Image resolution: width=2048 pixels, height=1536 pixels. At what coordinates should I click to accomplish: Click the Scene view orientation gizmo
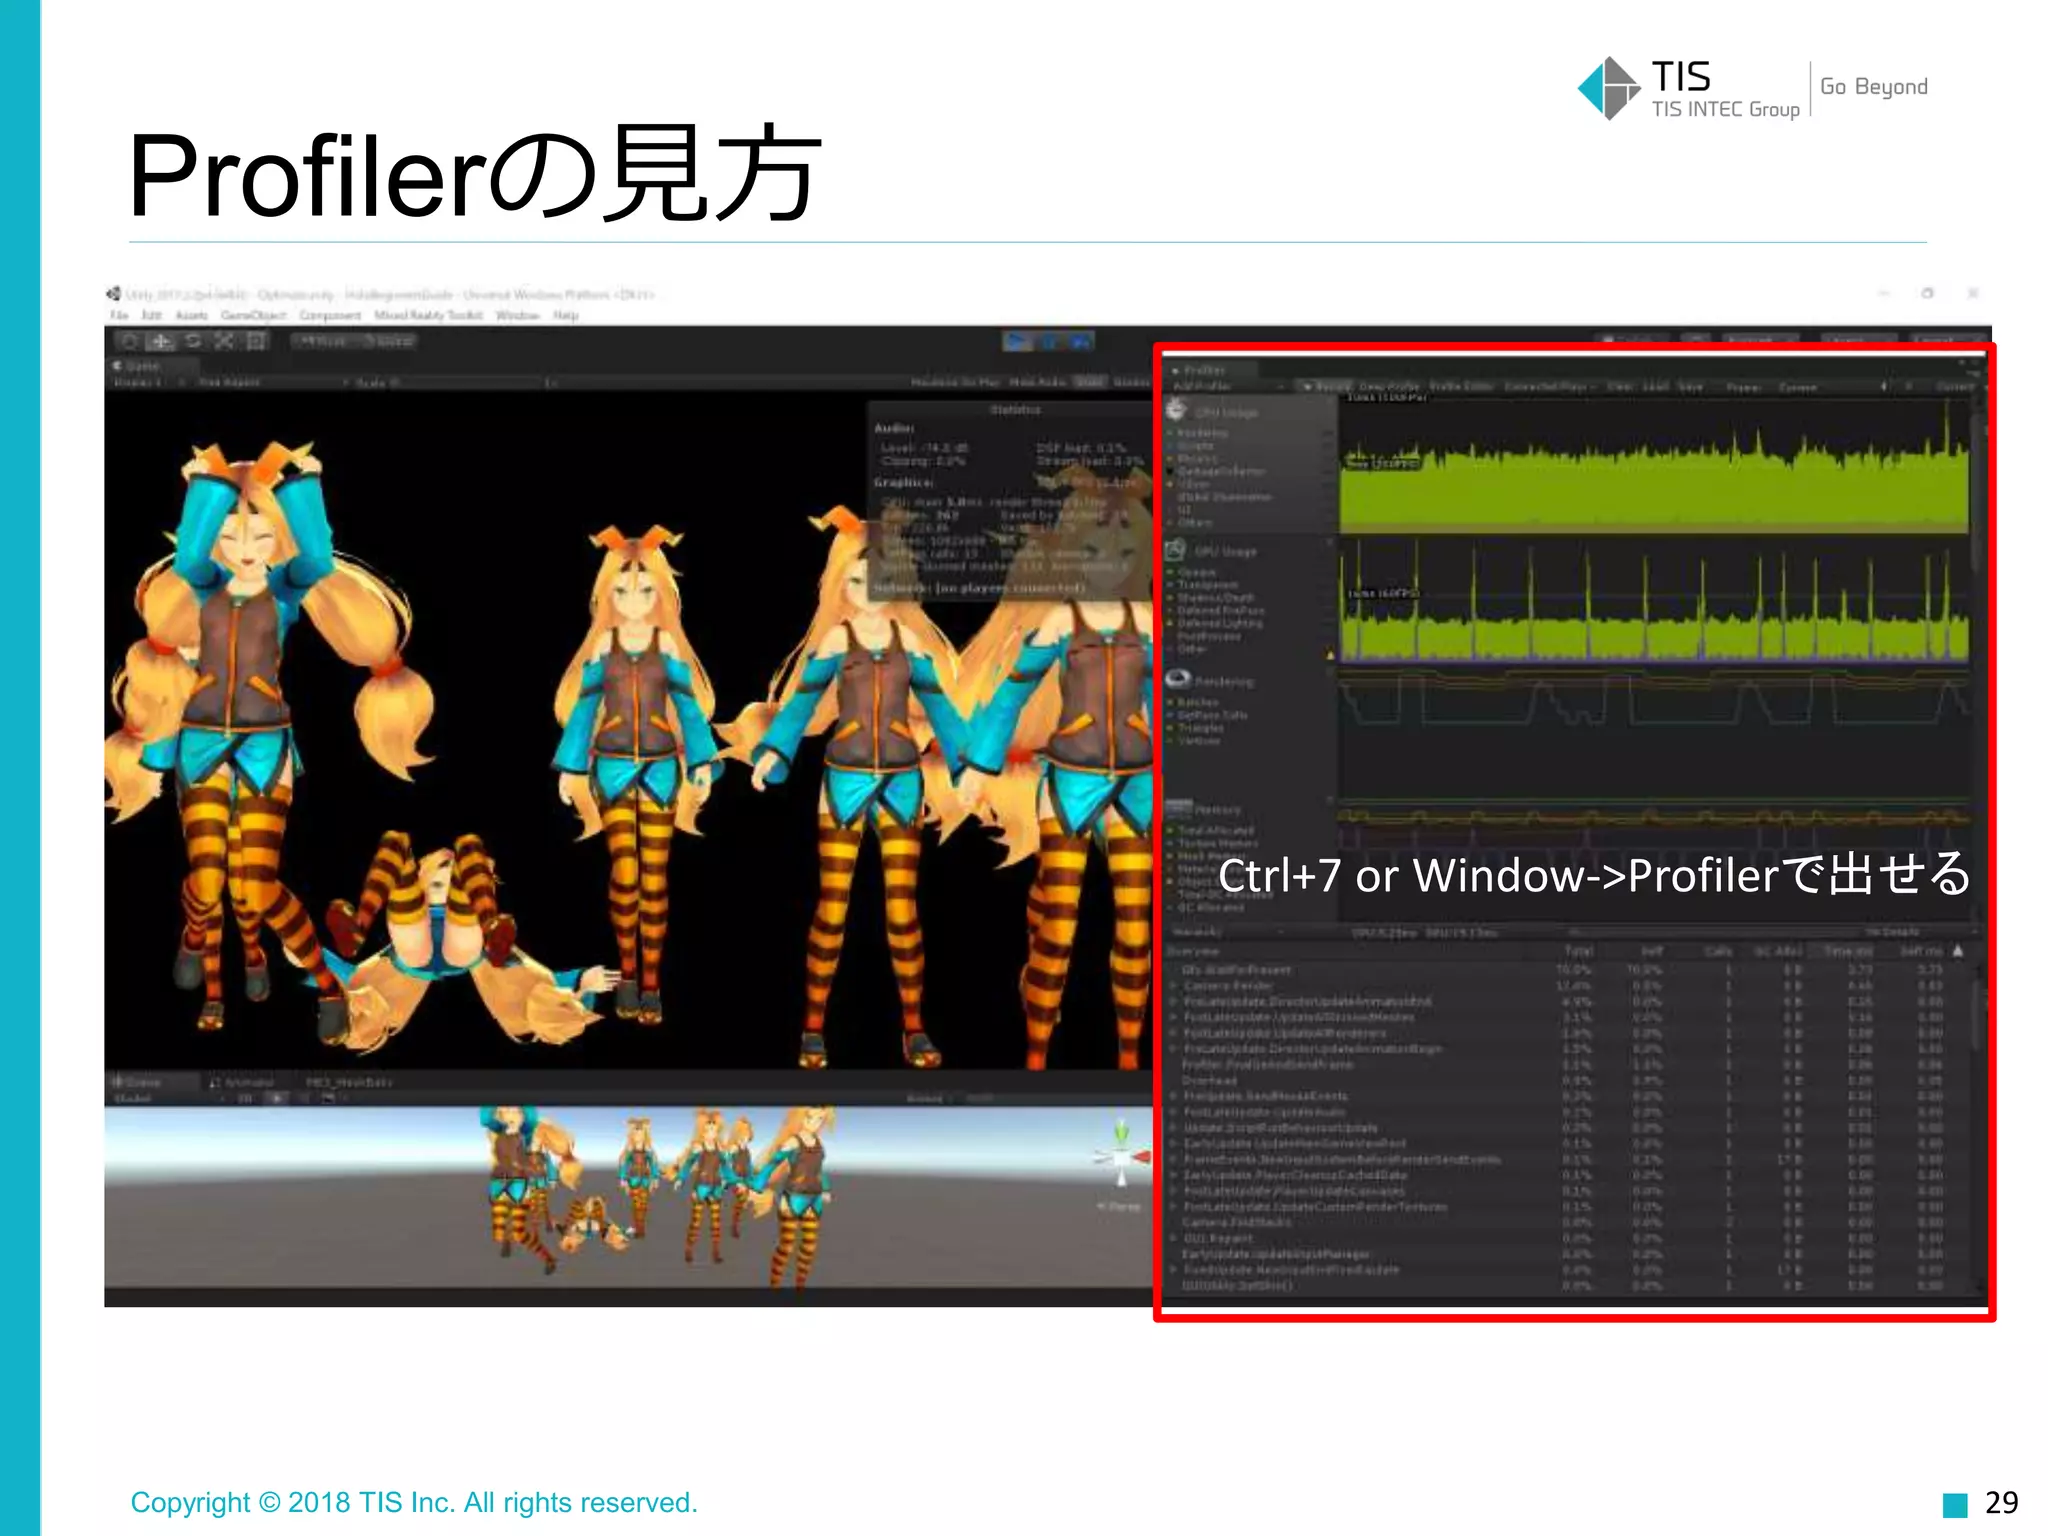1122,1157
